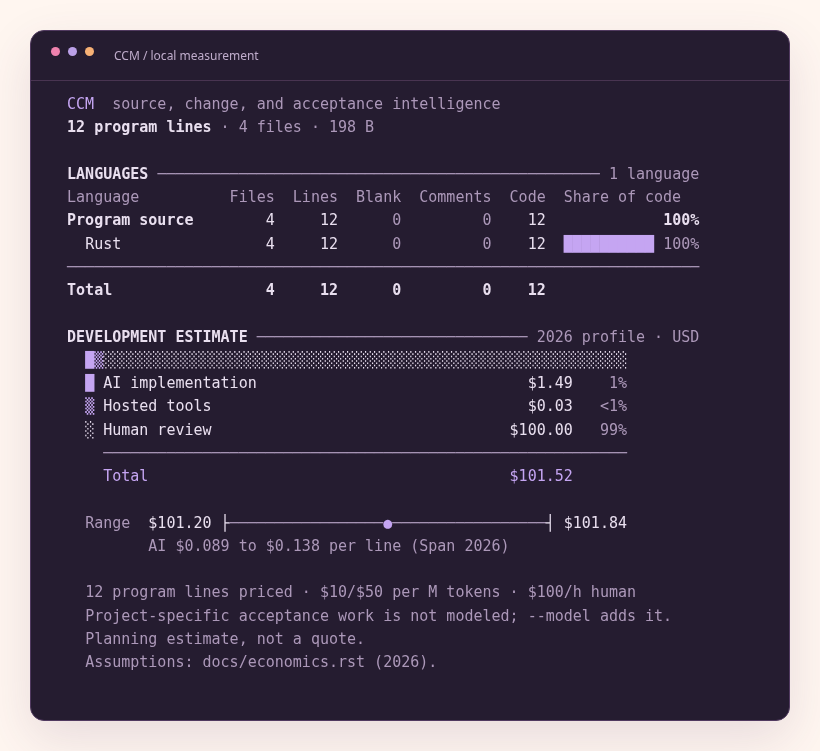Click the purple 'CCM' heading label
Image resolution: width=820 pixels, height=751 pixels.
pos(81,104)
